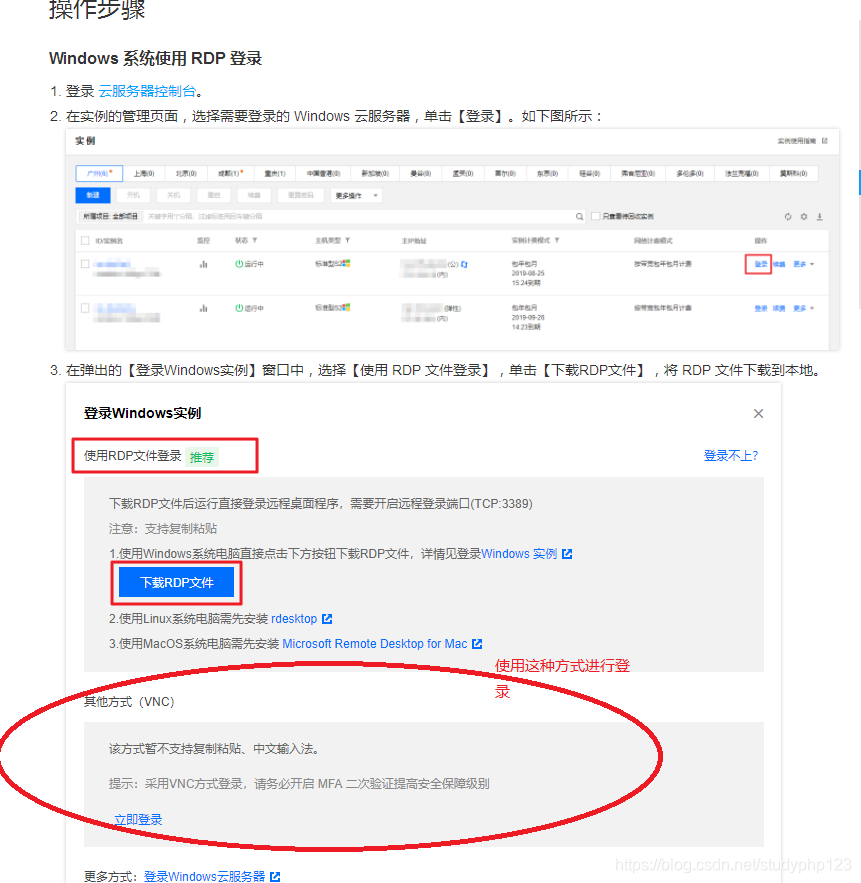
Task: Open the Windows 实例 documentation link
Action: tap(519, 554)
